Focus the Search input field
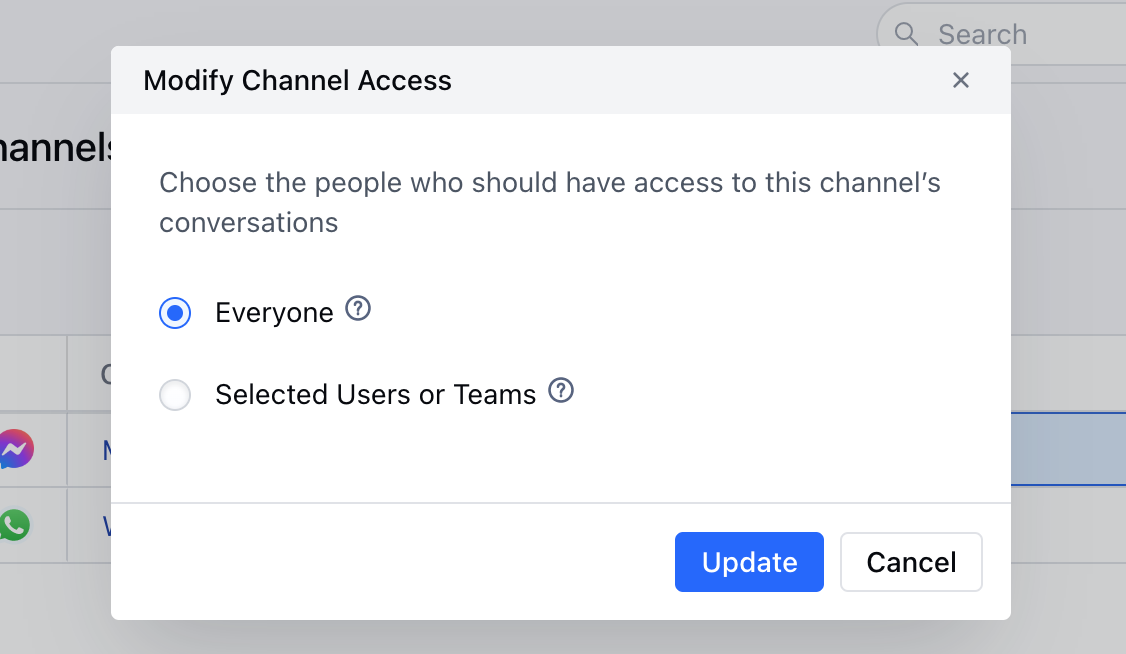Image resolution: width=1126 pixels, height=654 pixels. [x=1002, y=34]
